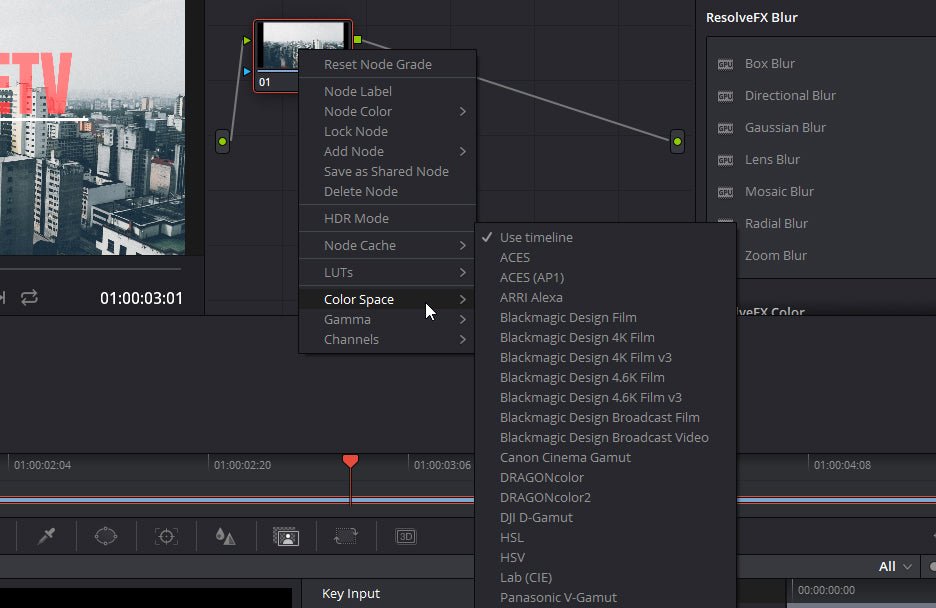Select Lens Blur effect
Image resolution: width=936 pixels, height=608 pixels.
click(772, 160)
